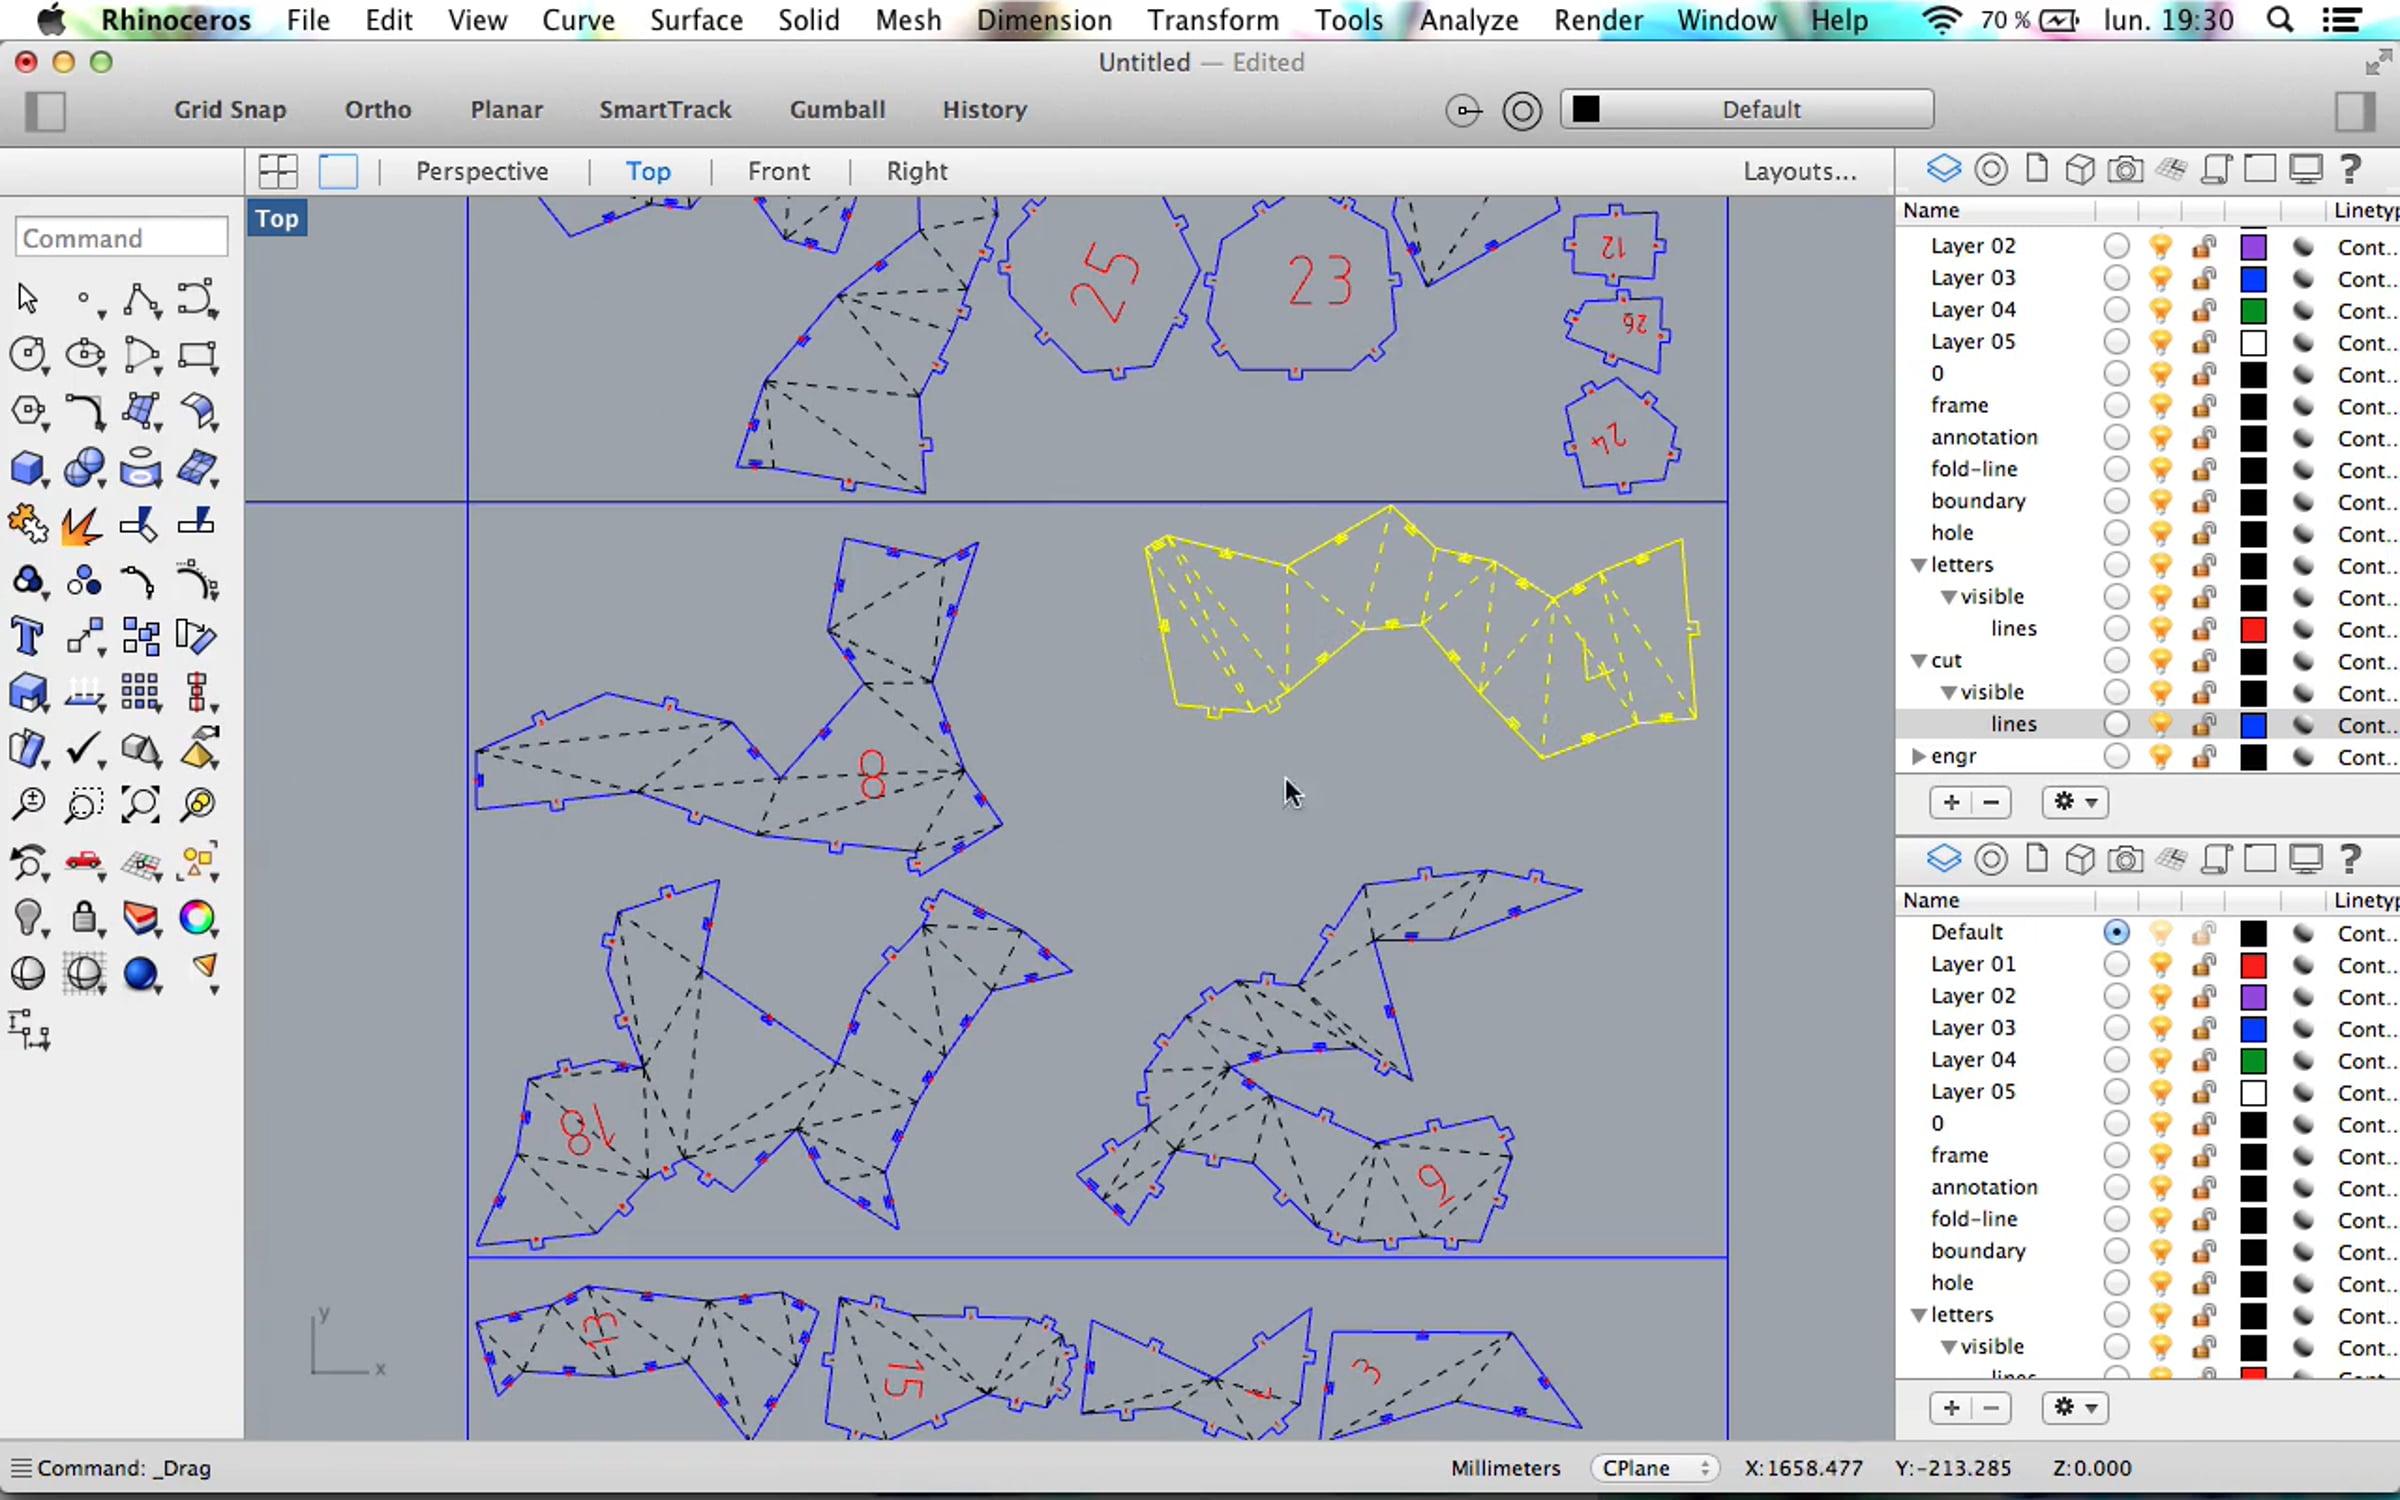2400x1500 pixels.
Task: Activate the Zoom magnifier tool
Action: pyautogui.click(x=28, y=804)
